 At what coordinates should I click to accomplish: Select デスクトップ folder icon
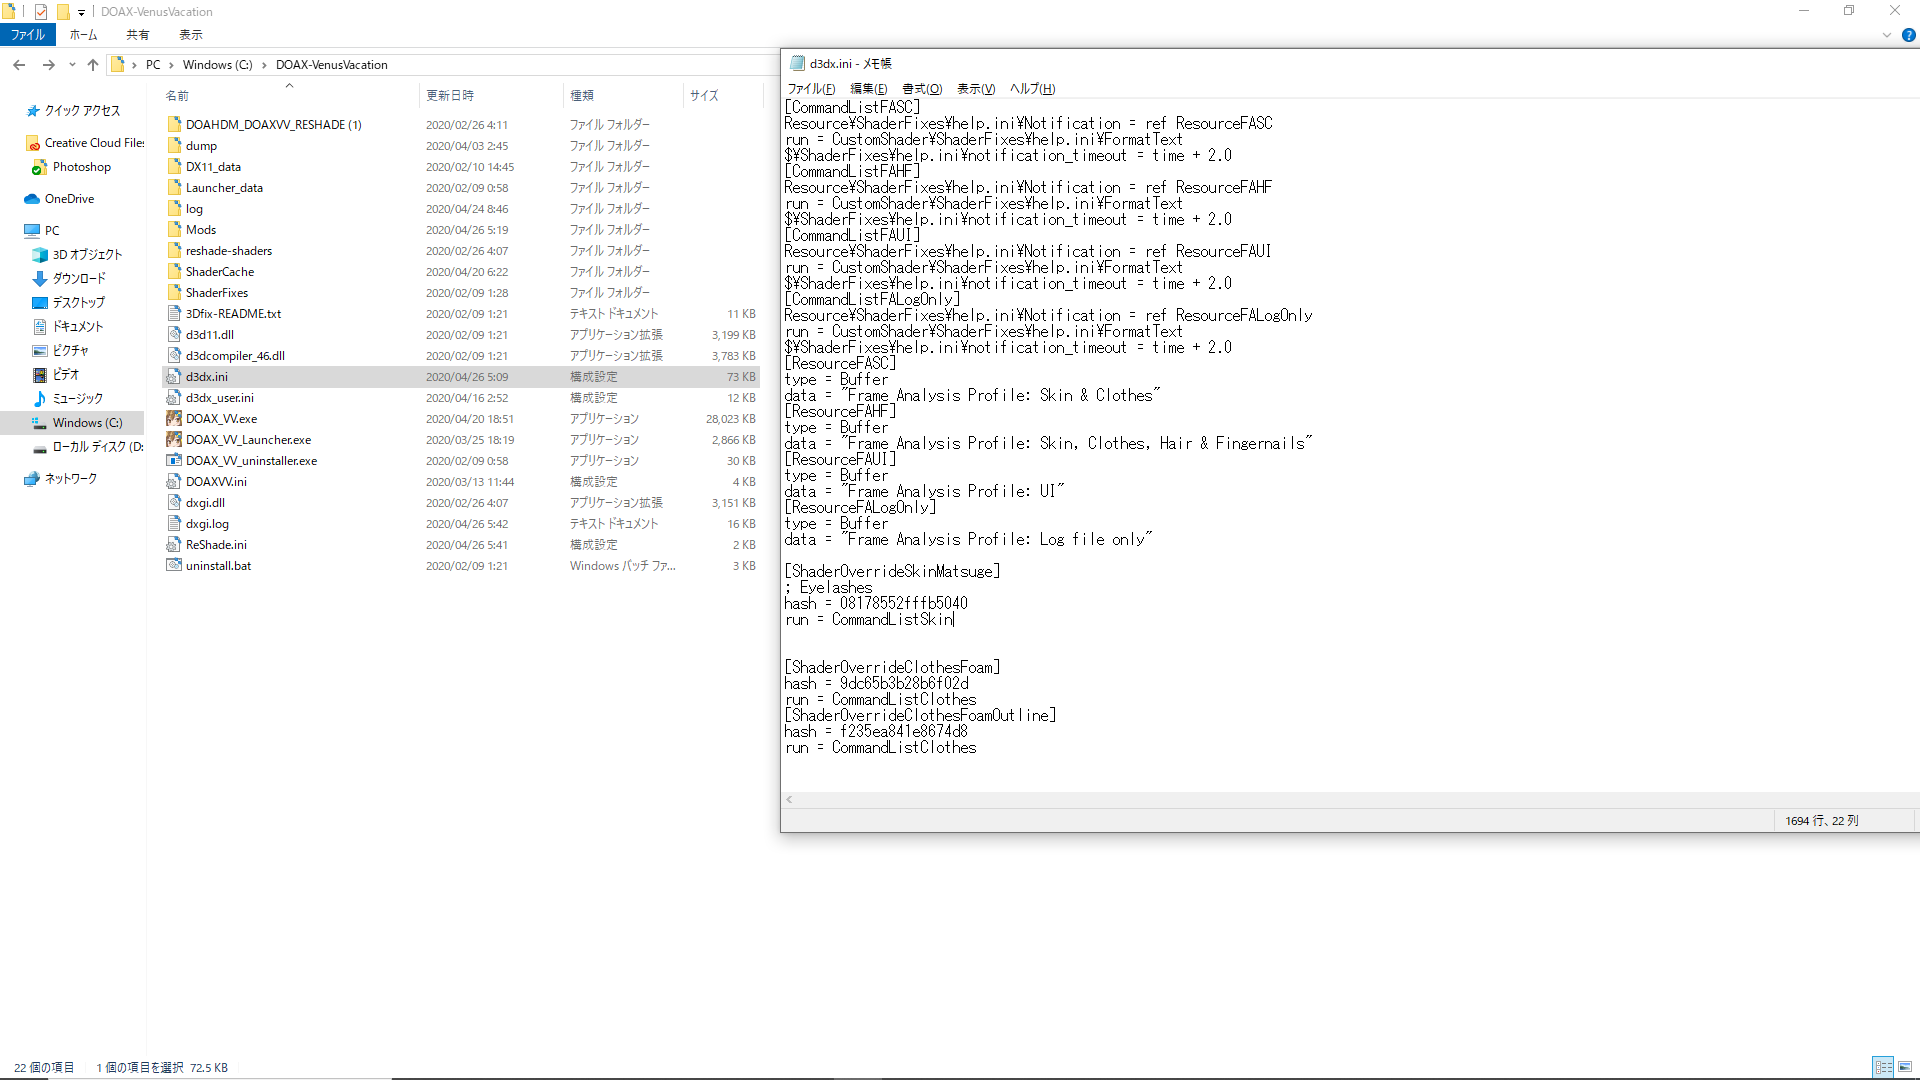click(40, 303)
